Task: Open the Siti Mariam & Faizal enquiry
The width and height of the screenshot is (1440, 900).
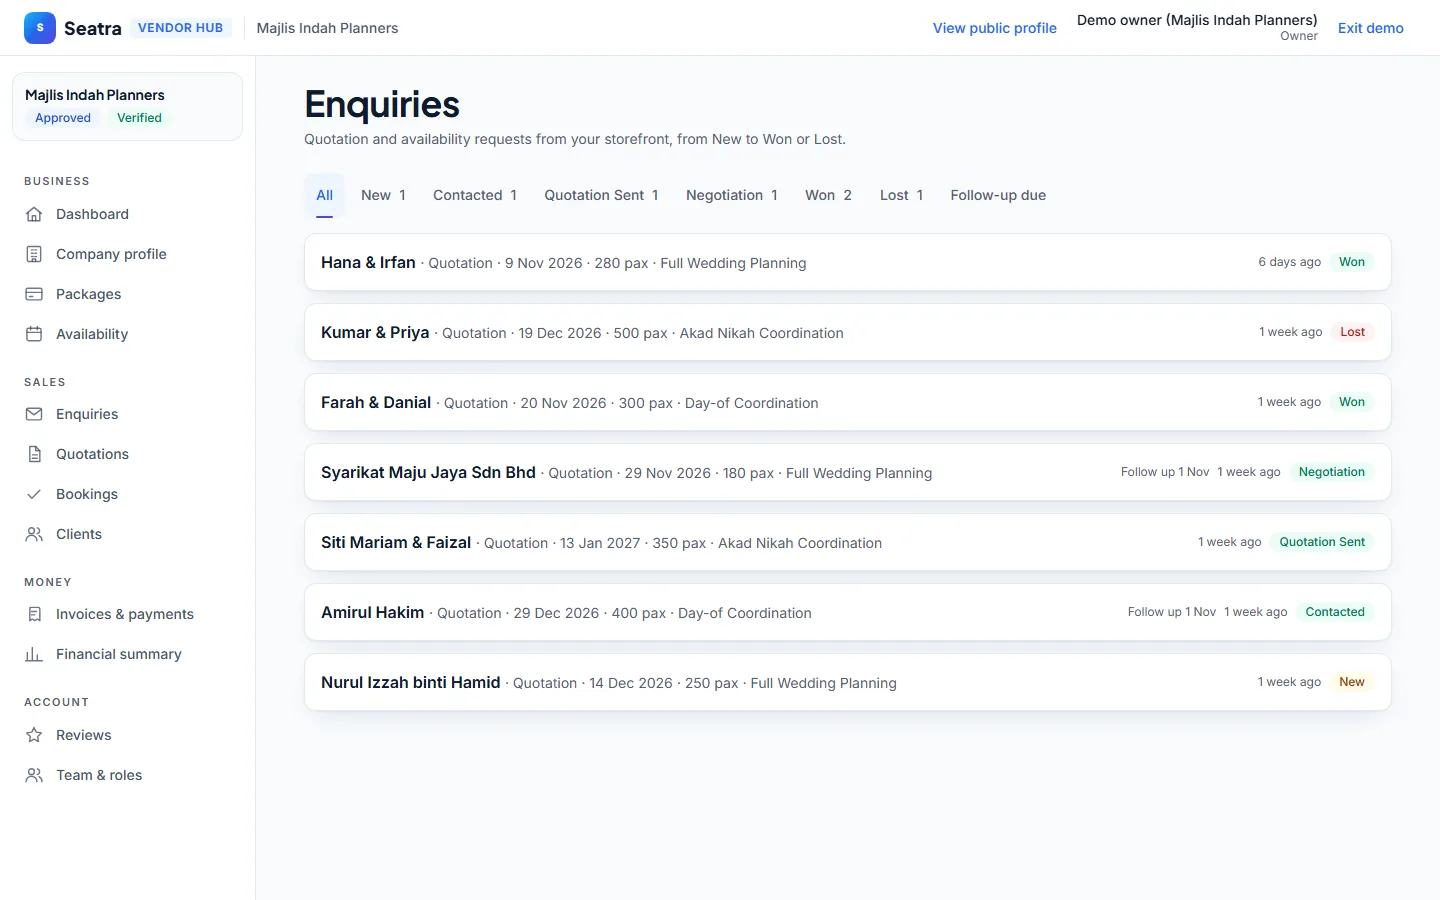Action: coord(848,542)
